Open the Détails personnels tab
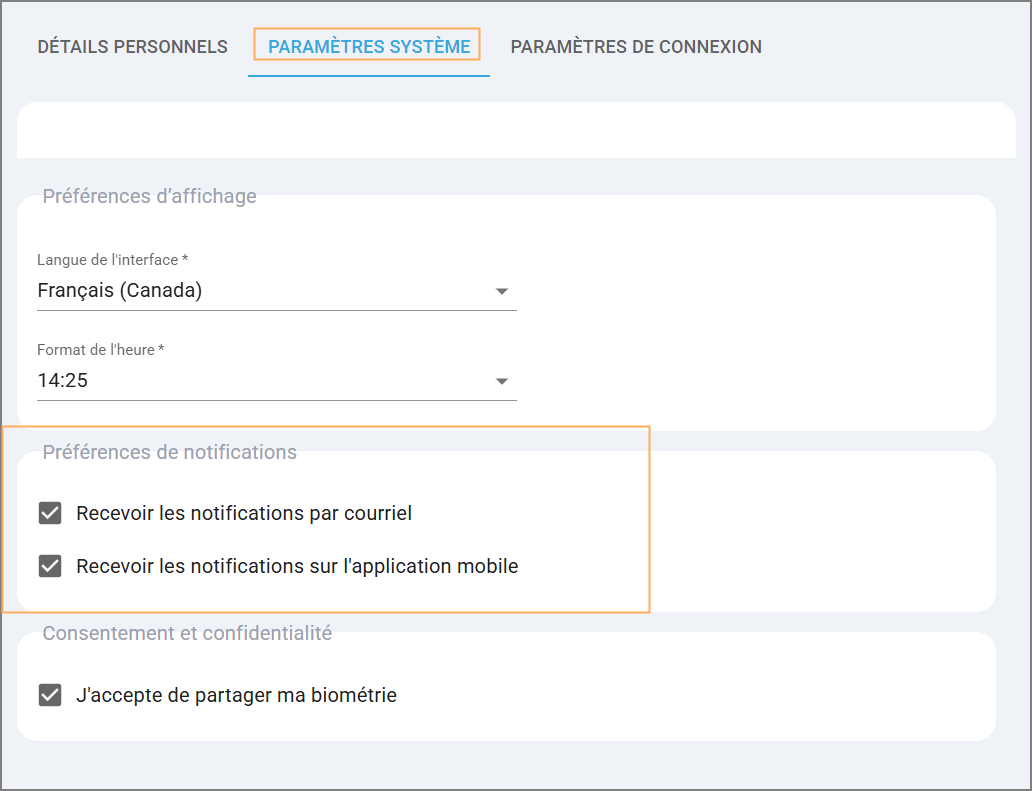This screenshot has width=1032, height=791. pos(132,47)
